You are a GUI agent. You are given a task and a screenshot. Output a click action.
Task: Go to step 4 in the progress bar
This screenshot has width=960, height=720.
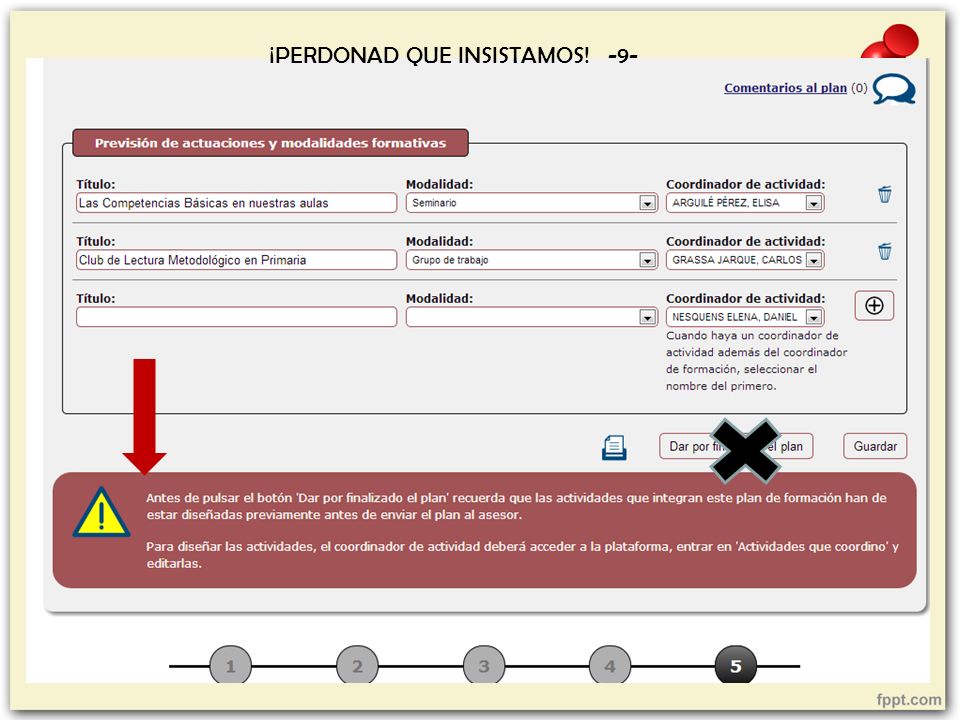[x=610, y=666]
